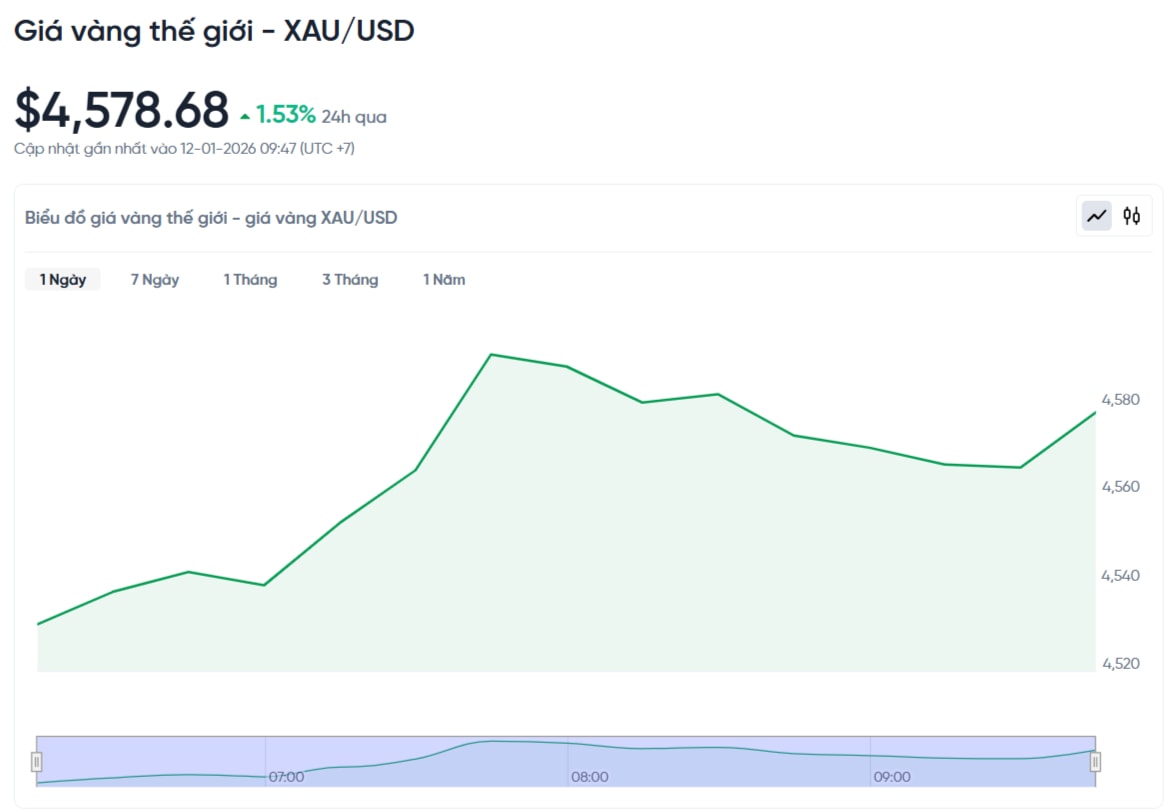This screenshot has width=1168, height=812.
Task: Grab the left range selector handle
Action: 37,762
